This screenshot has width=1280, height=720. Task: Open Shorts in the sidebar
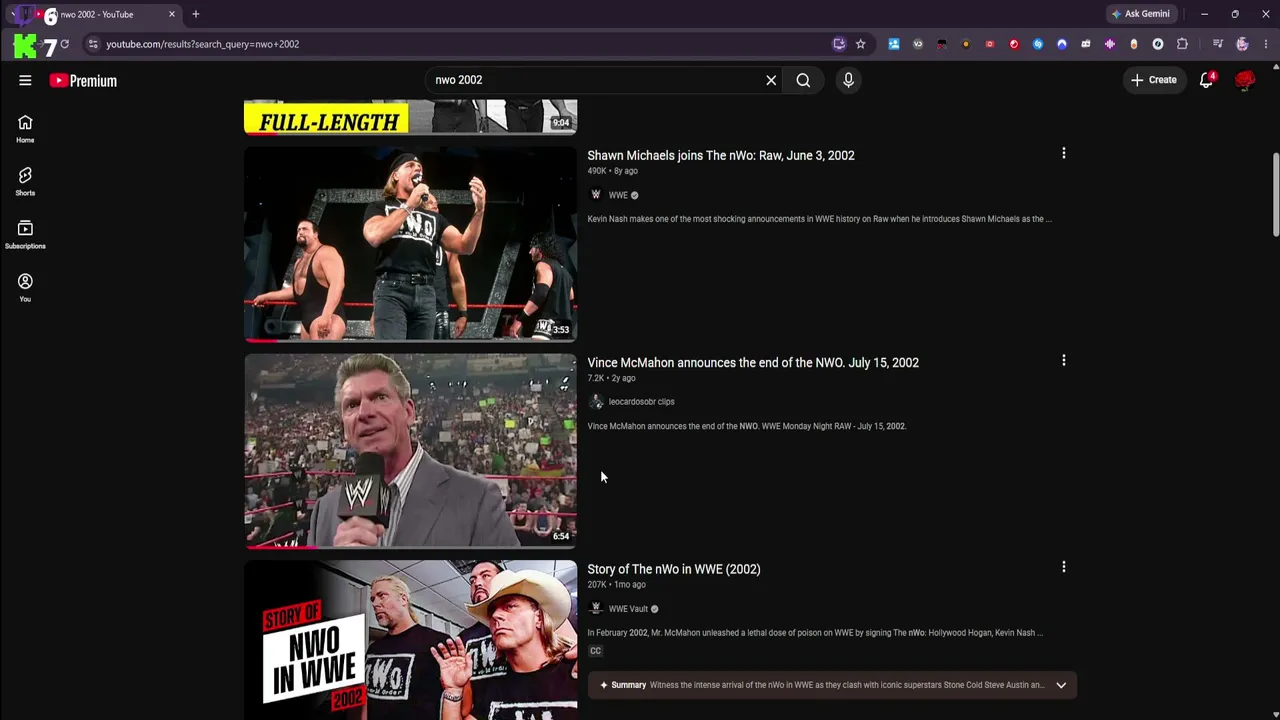[25, 181]
